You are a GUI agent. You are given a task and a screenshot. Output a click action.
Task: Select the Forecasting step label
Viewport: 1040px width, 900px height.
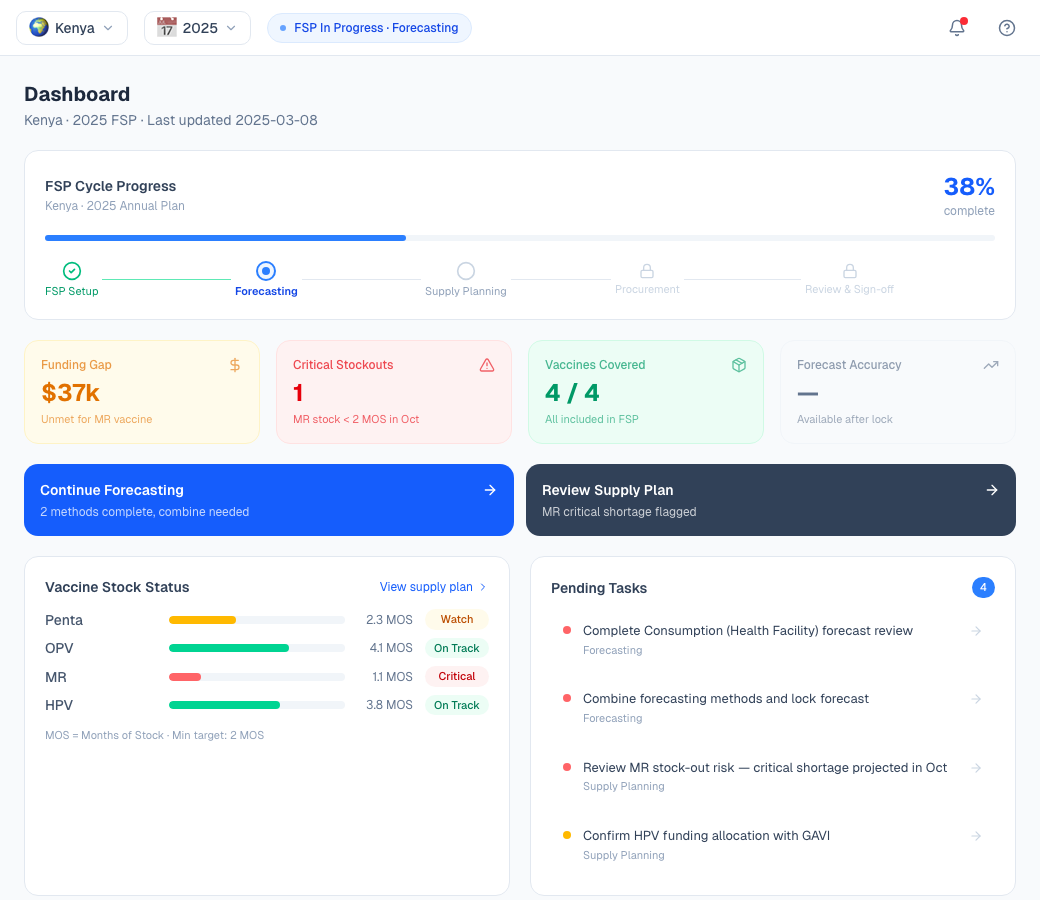[x=266, y=291]
